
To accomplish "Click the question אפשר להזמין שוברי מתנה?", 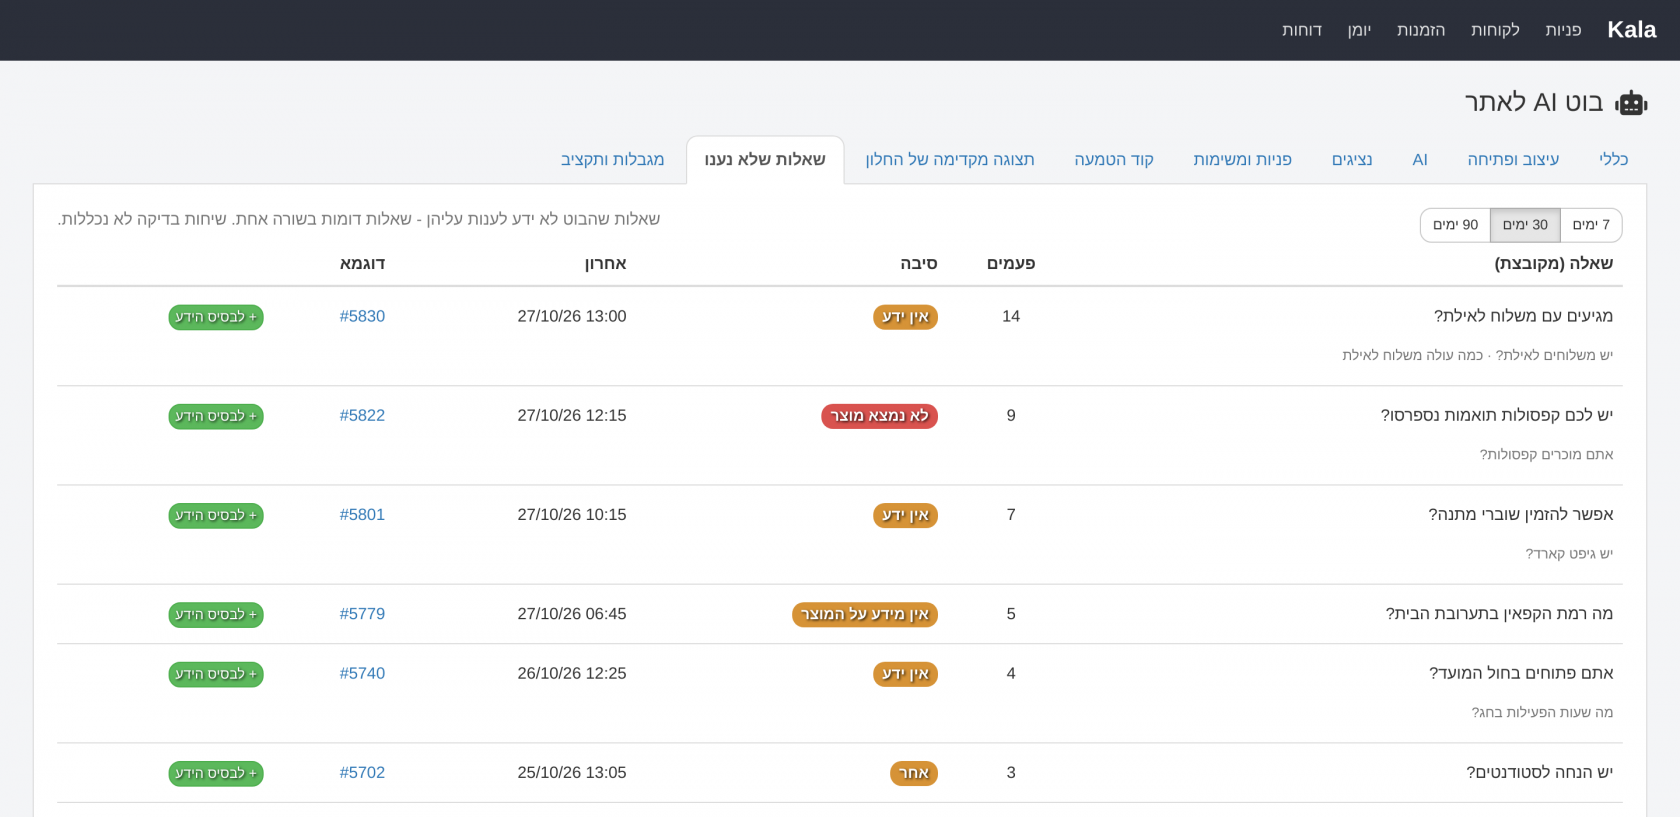I will pos(1520,515).
